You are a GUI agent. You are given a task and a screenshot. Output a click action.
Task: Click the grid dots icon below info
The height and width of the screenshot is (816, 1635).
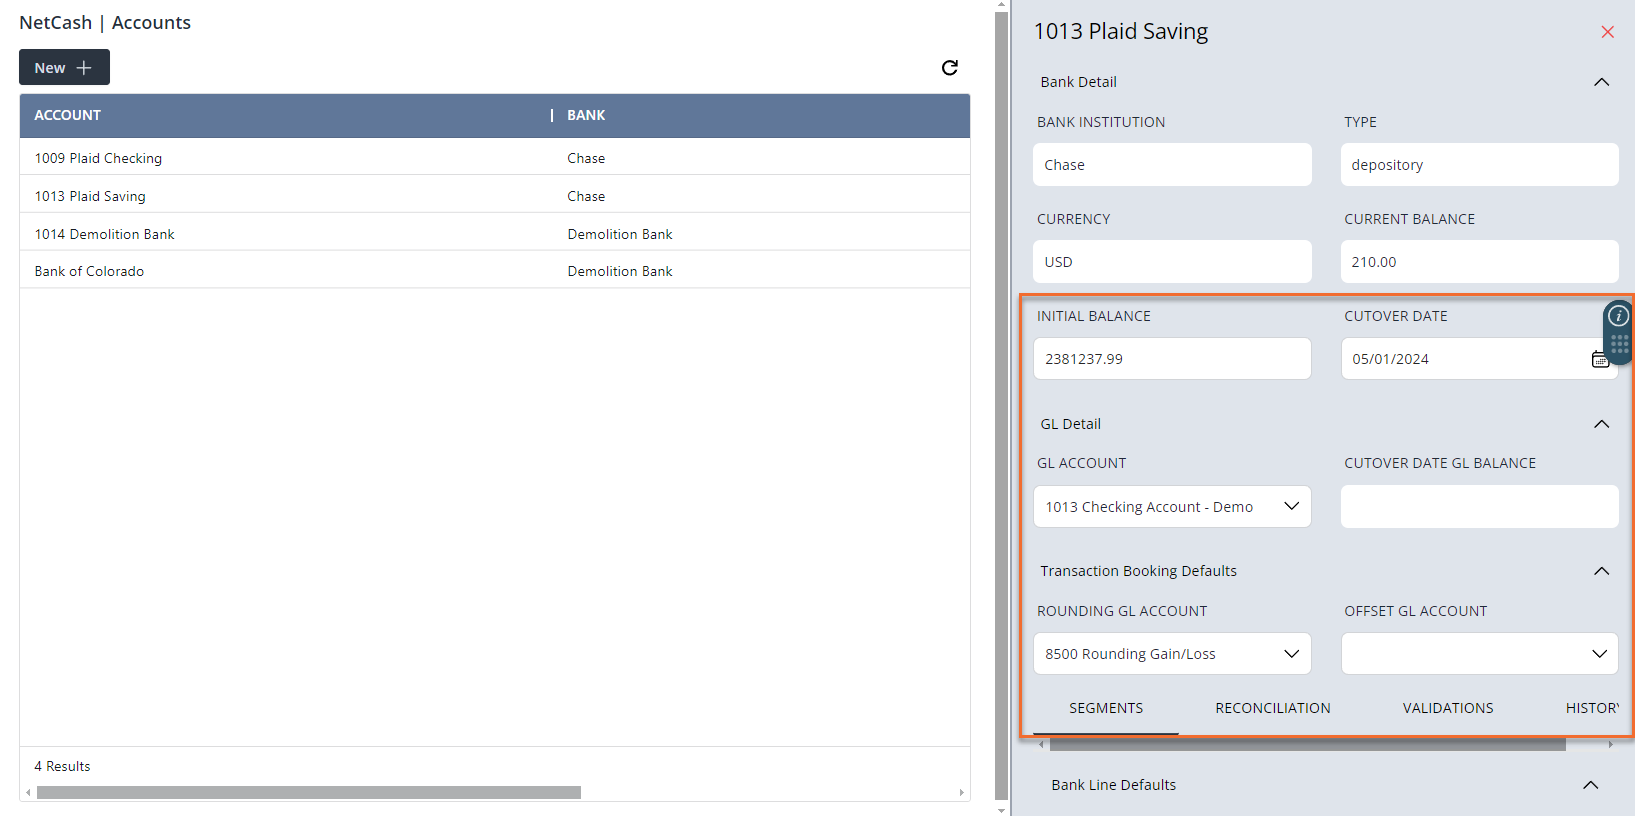[x=1619, y=345]
